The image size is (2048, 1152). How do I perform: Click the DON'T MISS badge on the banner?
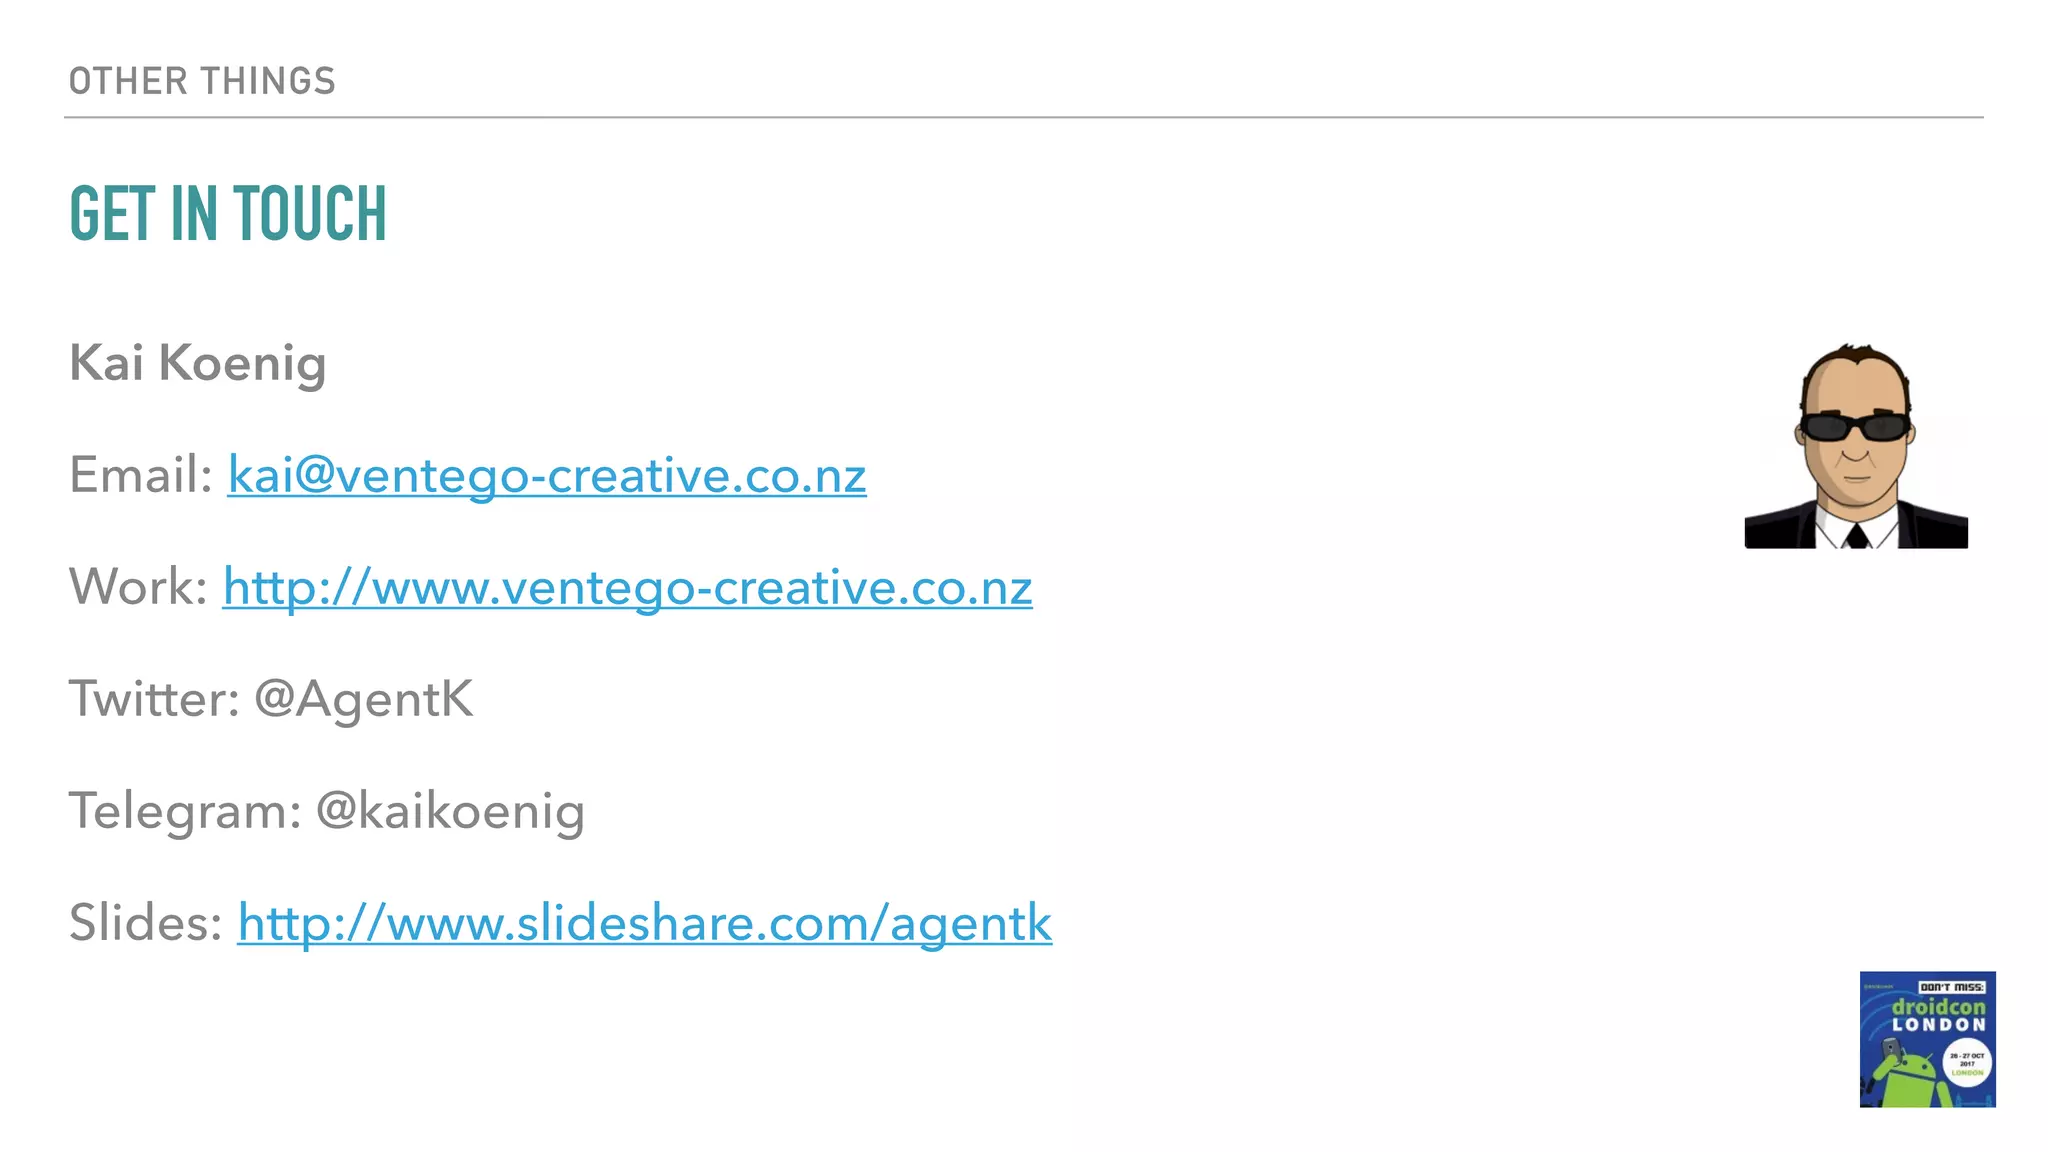(1951, 987)
